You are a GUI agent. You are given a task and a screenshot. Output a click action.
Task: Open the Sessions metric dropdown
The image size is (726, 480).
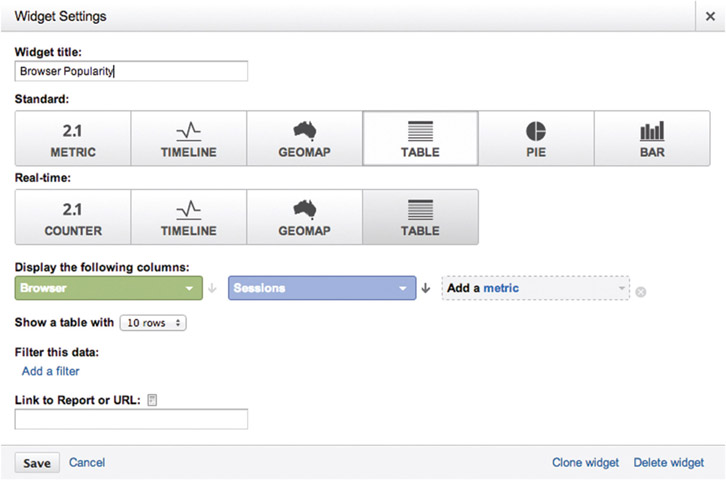tap(321, 288)
